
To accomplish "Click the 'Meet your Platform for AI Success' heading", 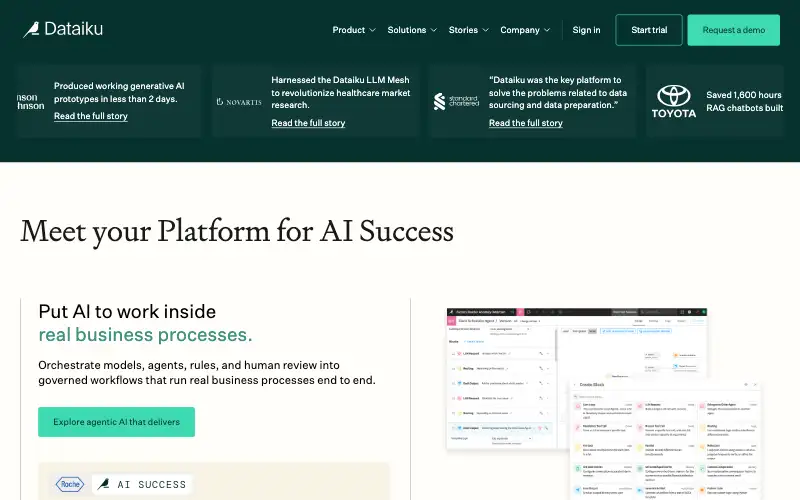I will tap(237, 232).
